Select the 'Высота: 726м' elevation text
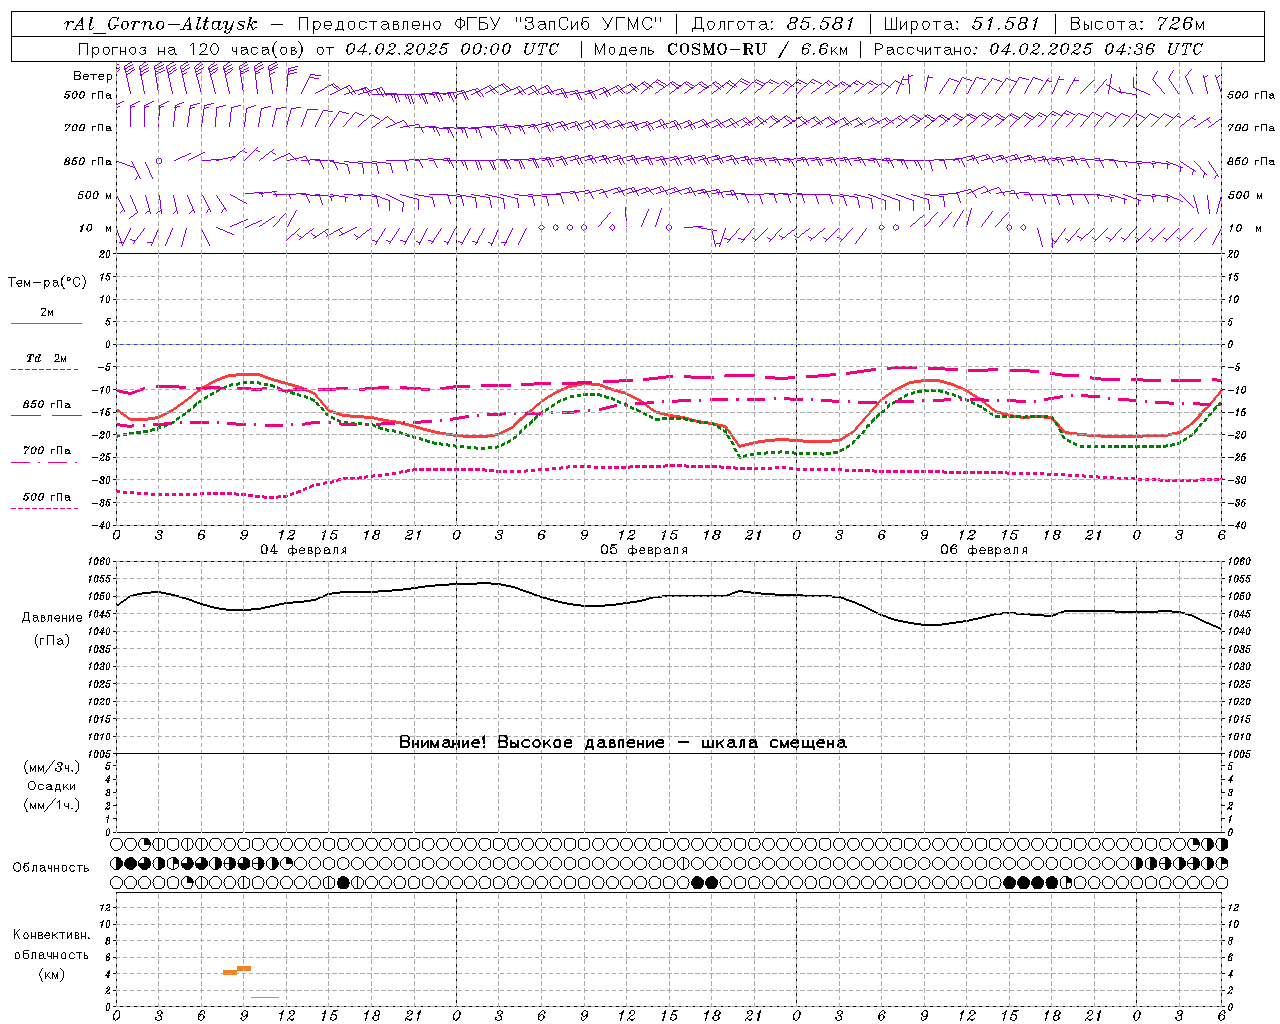The width and height of the screenshot is (1280, 1024). 1137,24
